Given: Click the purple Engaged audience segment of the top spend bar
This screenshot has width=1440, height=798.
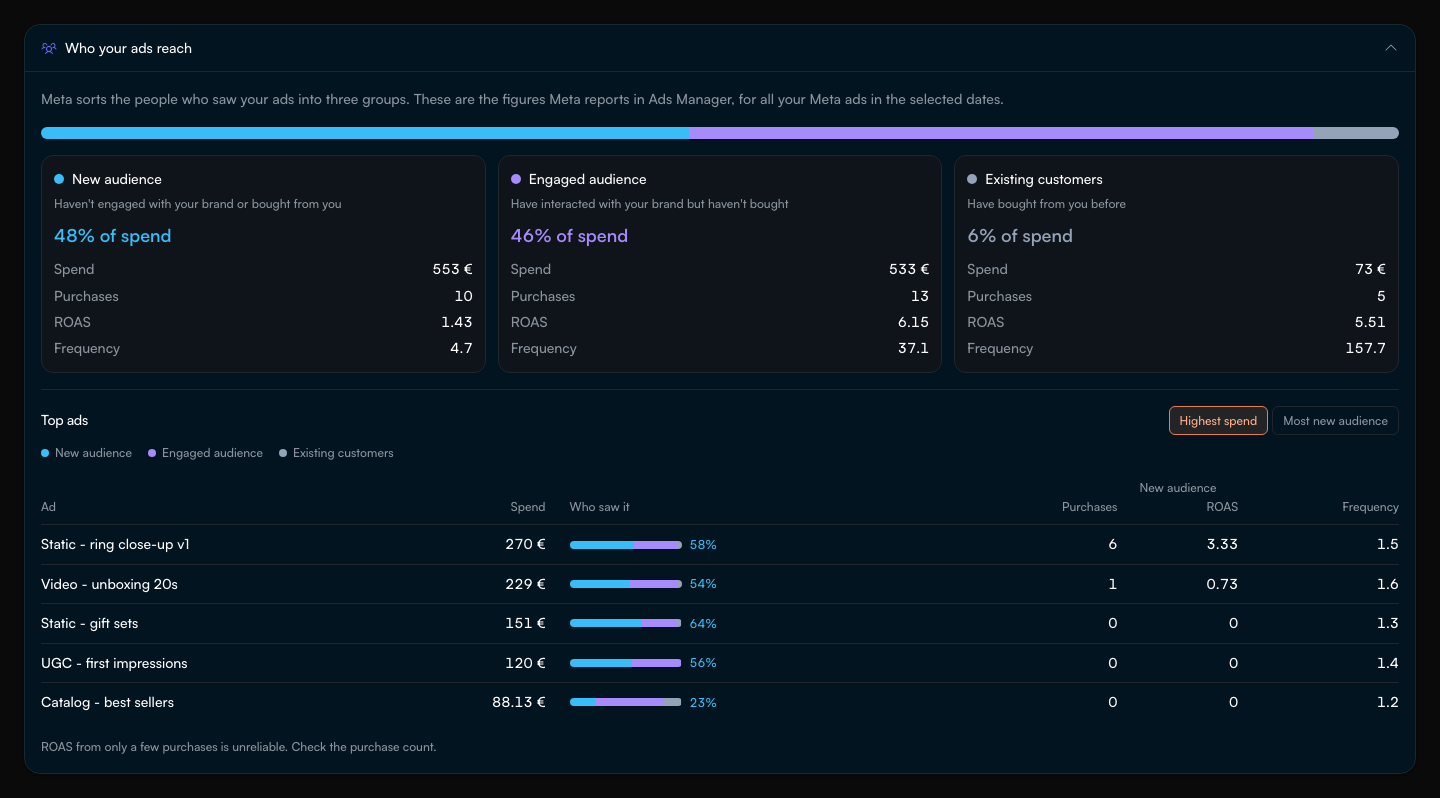Looking at the screenshot, I should (1001, 133).
